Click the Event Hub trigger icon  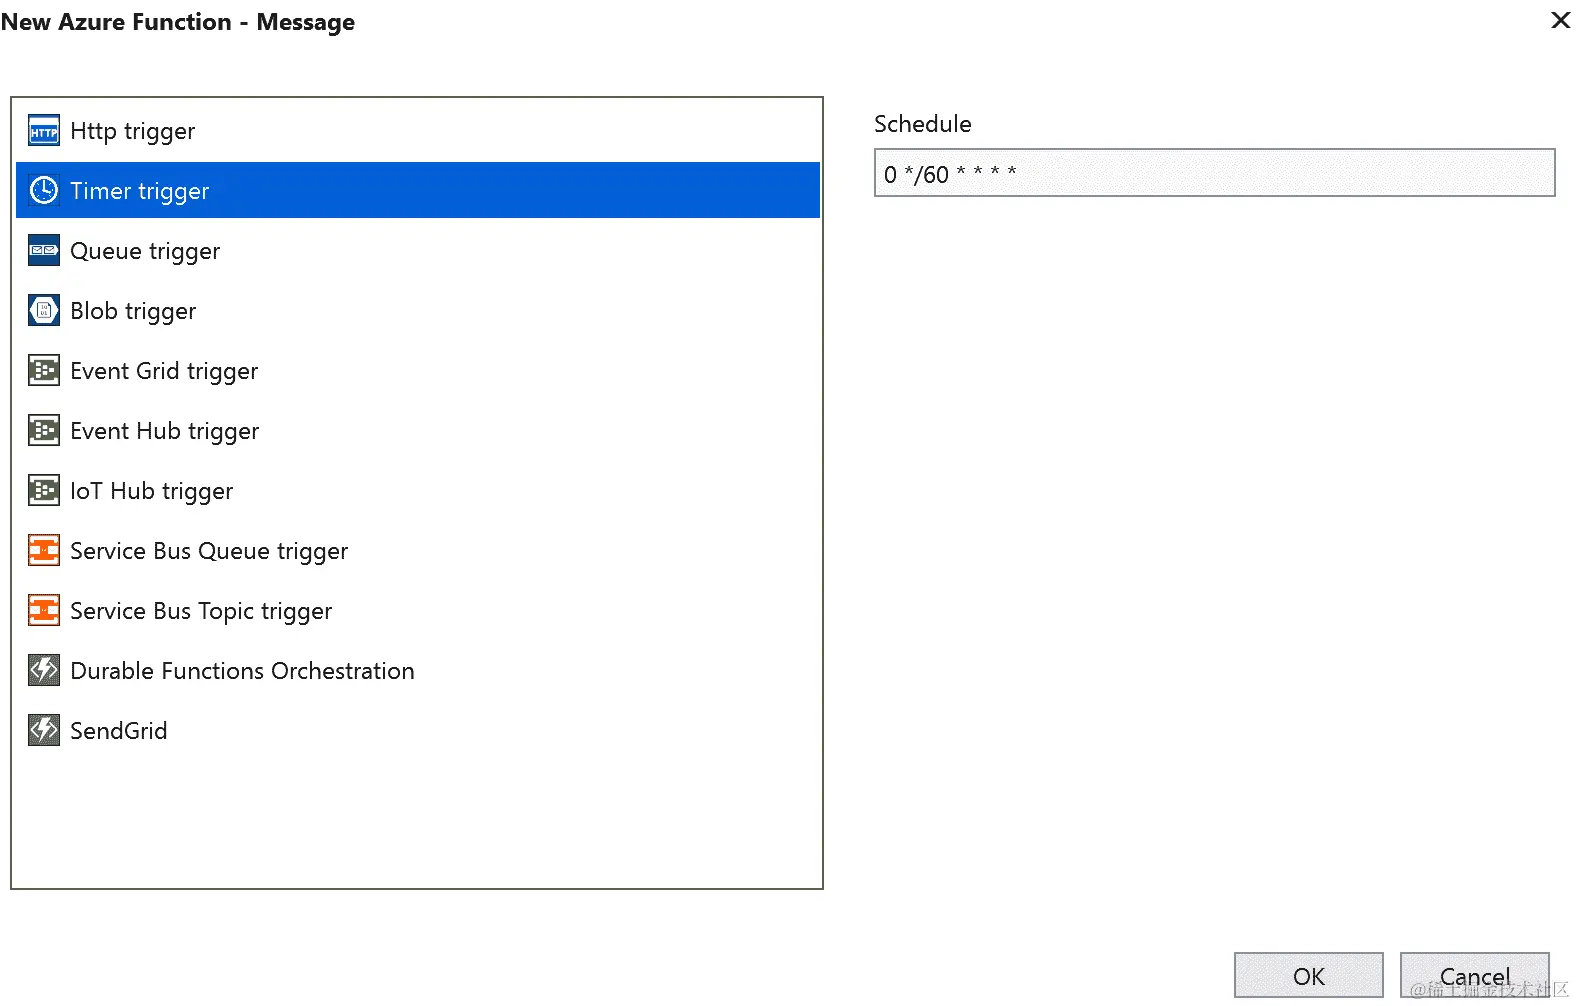(x=44, y=430)
